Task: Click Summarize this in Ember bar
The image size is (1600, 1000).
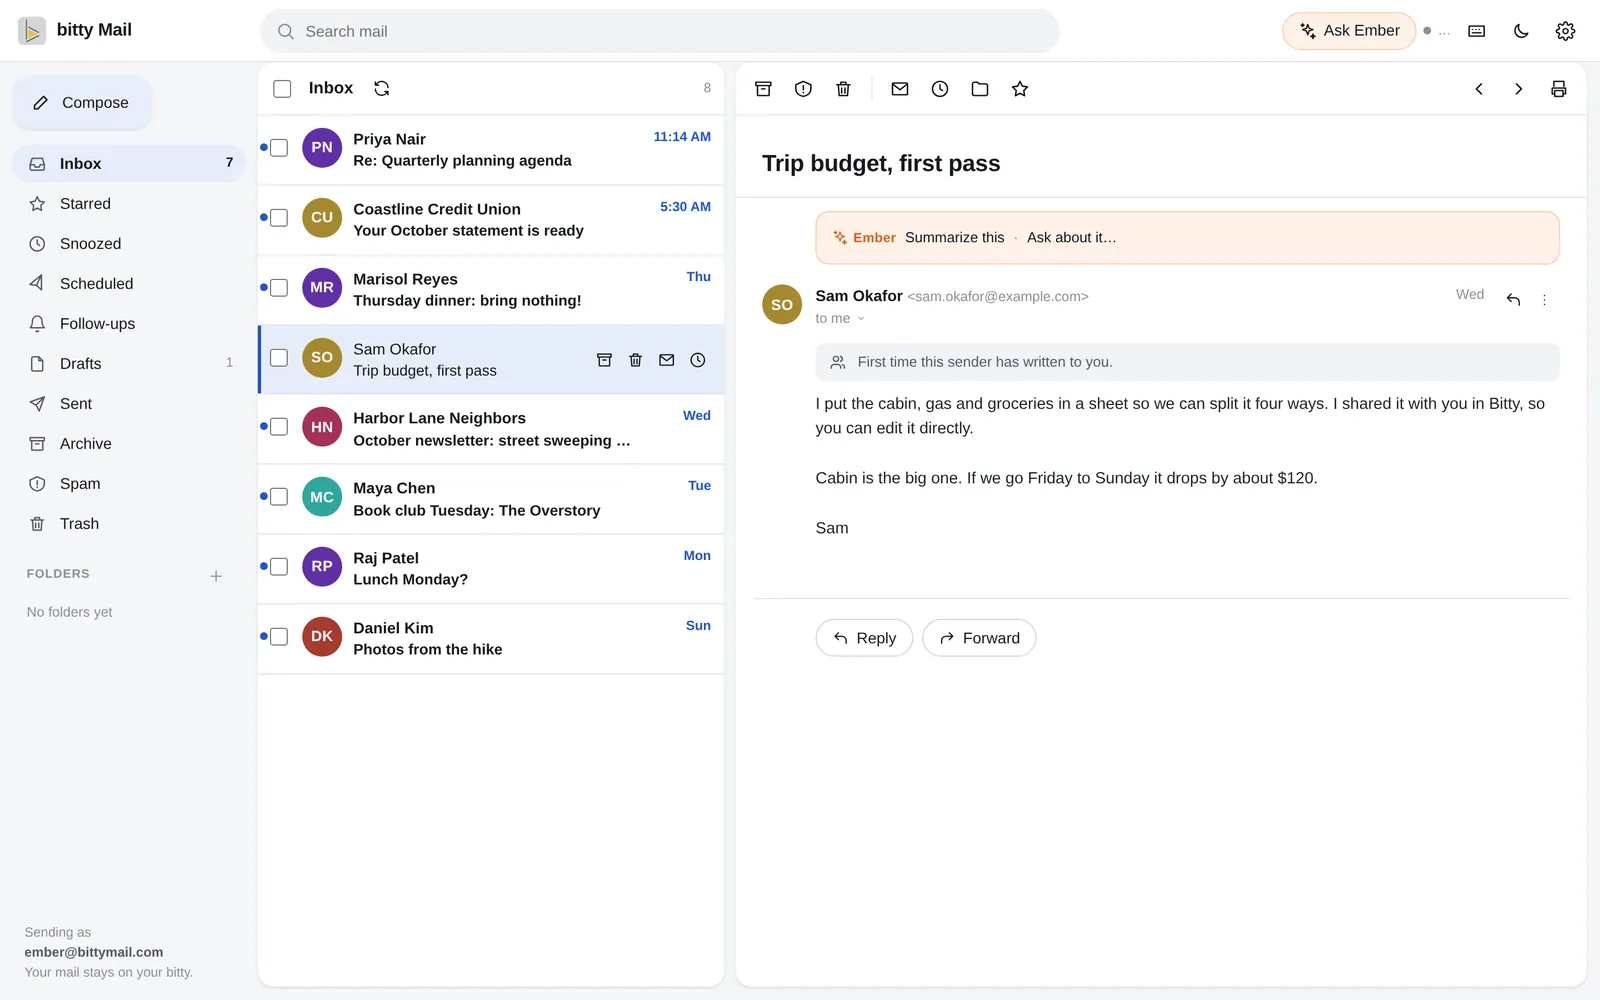Action: coord(954,238)
